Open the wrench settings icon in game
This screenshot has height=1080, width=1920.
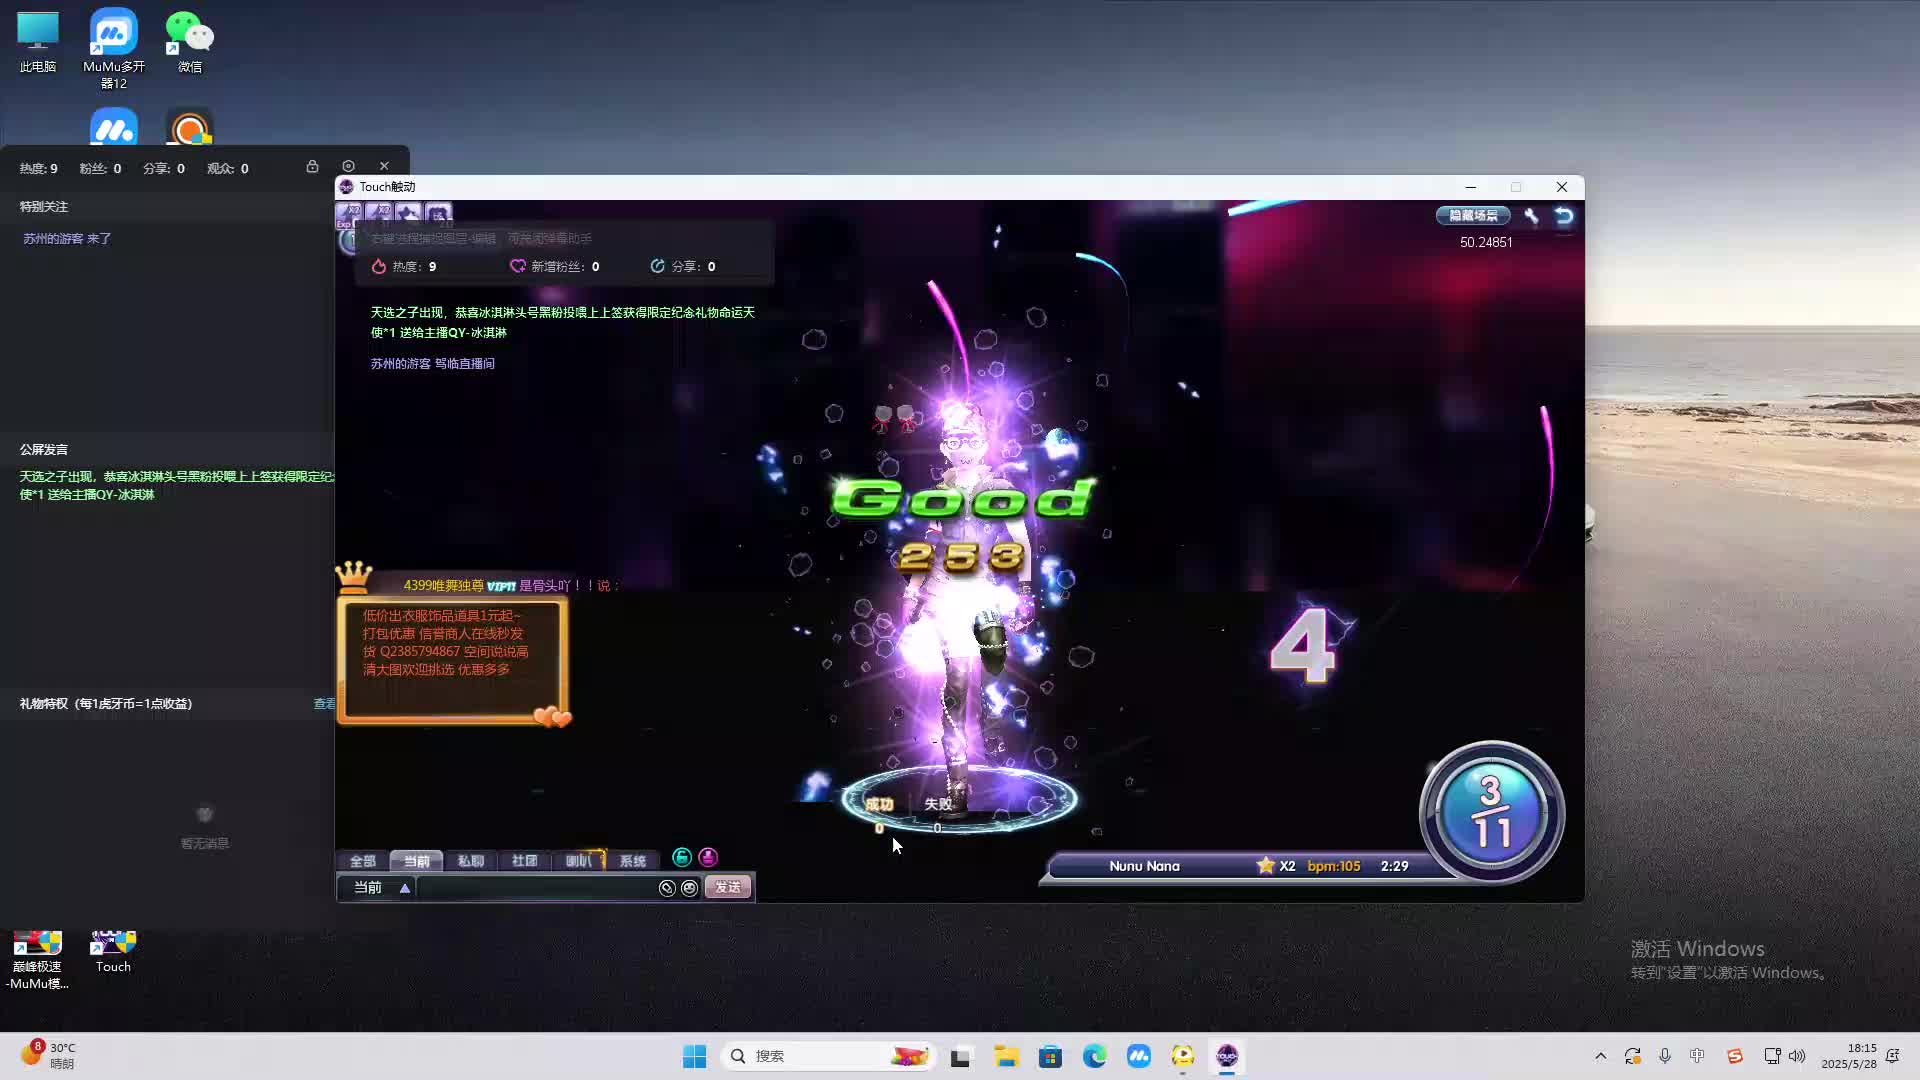(x=1531, y=216)
